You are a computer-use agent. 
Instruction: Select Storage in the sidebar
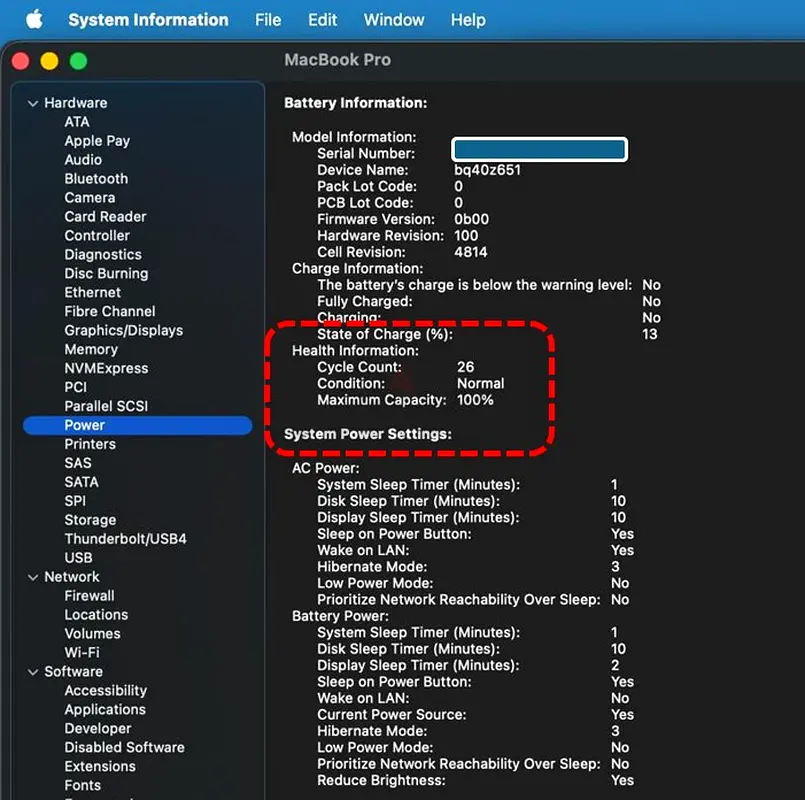pos(90,521)
